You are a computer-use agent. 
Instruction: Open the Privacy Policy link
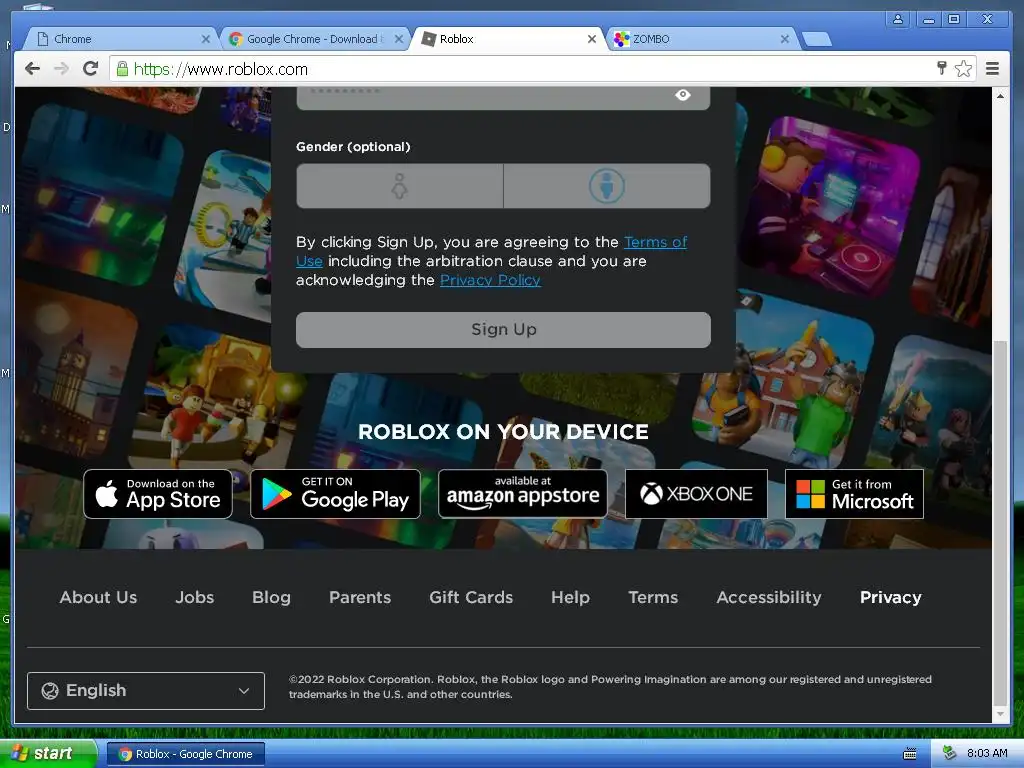coord(490,280)
